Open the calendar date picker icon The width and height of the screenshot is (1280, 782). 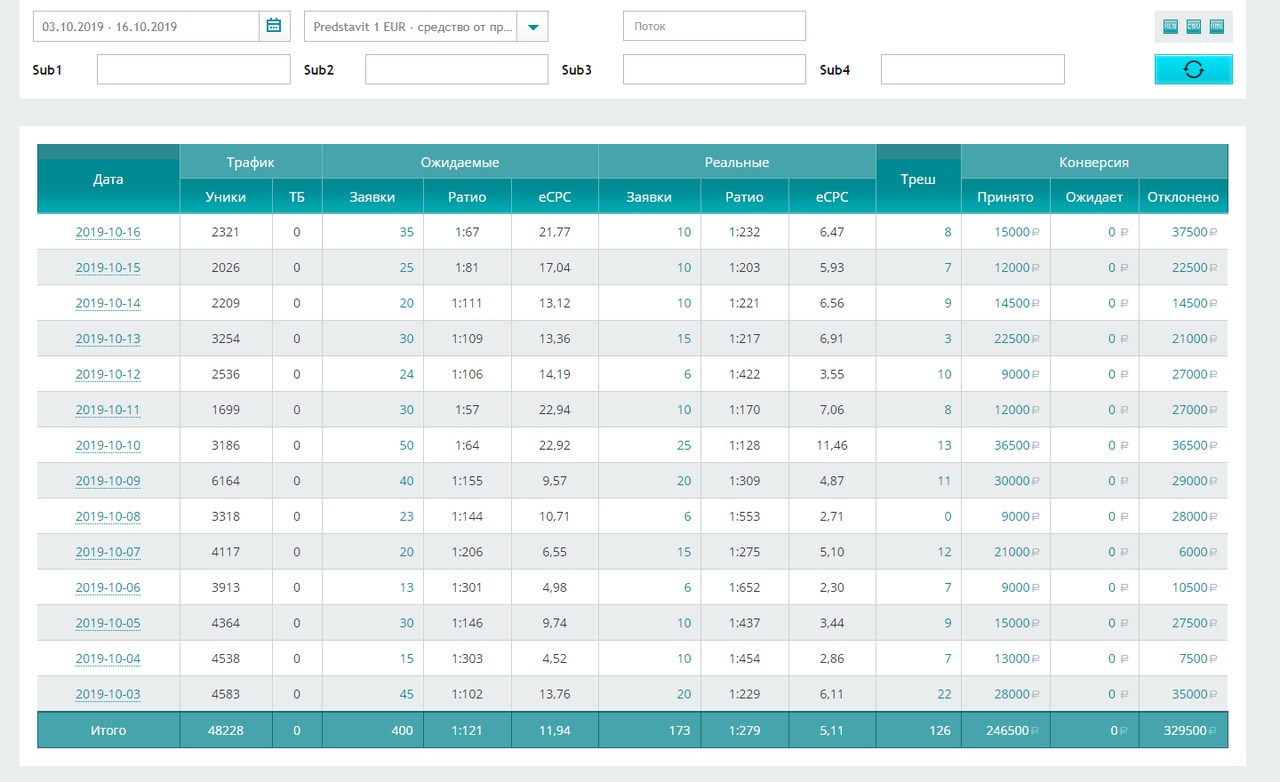[274, 27]
